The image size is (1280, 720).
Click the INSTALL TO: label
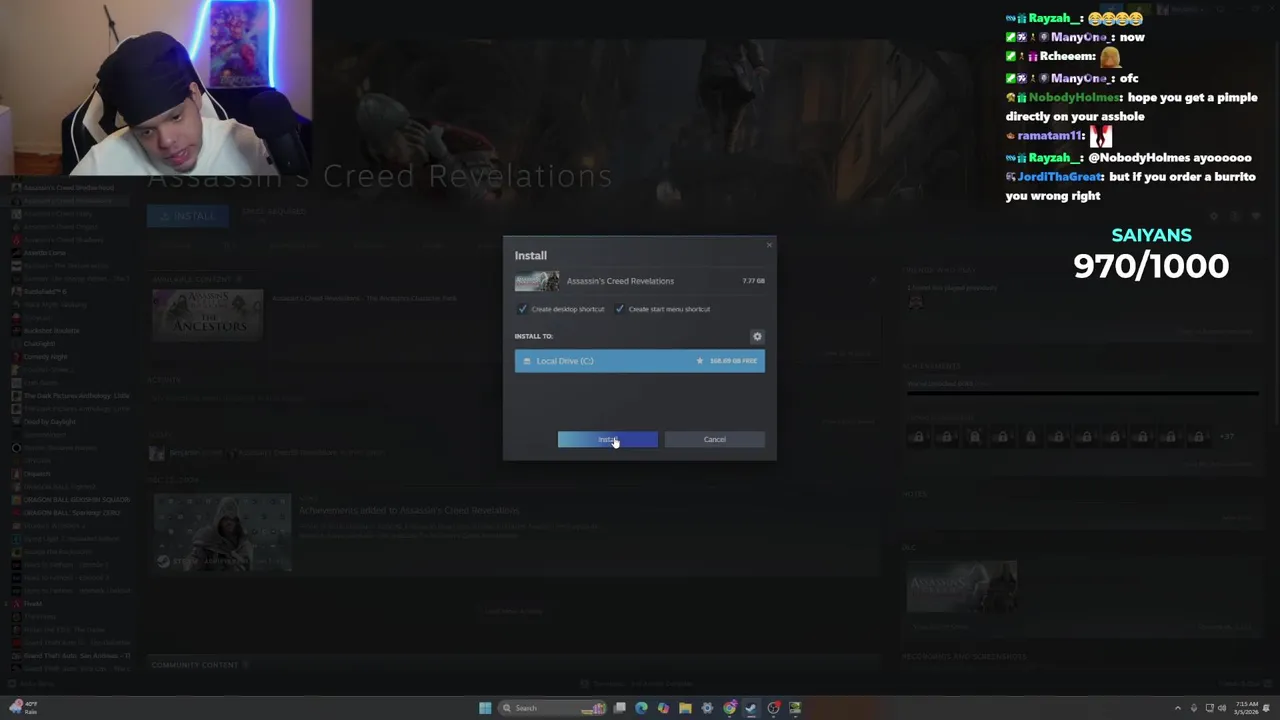click(534, 336)
